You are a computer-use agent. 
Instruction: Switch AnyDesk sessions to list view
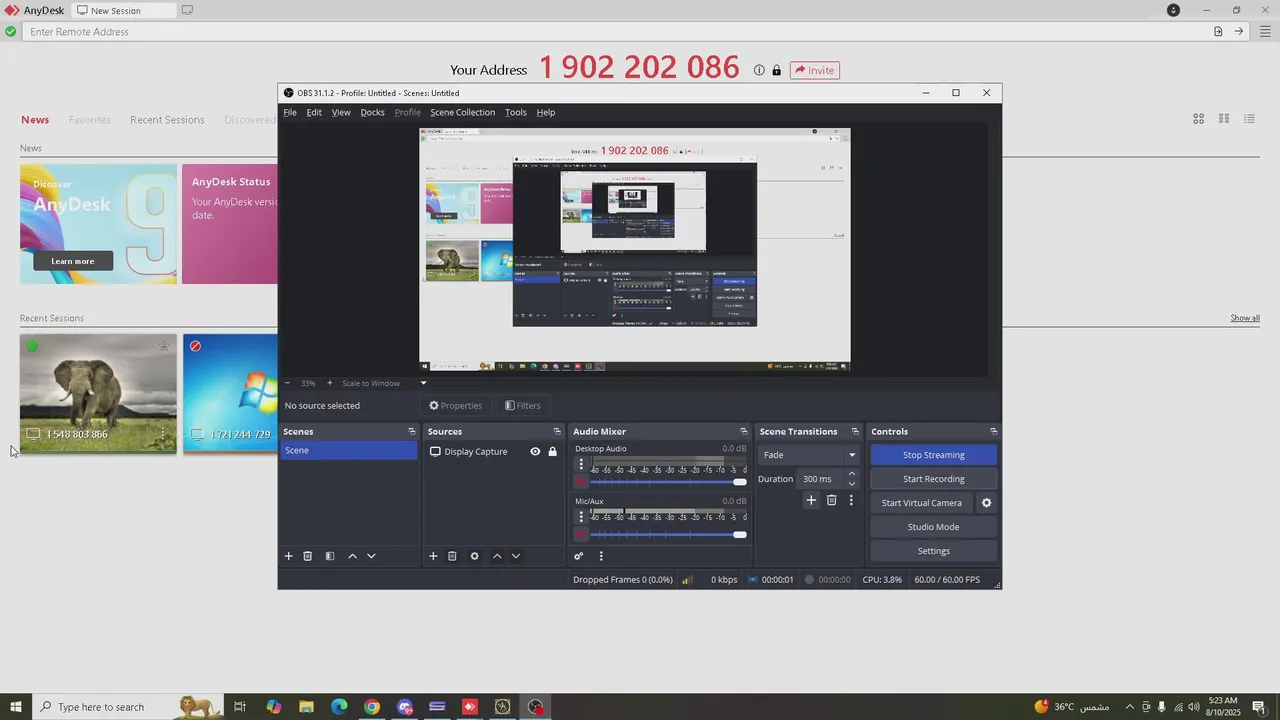pos(1249,119)
